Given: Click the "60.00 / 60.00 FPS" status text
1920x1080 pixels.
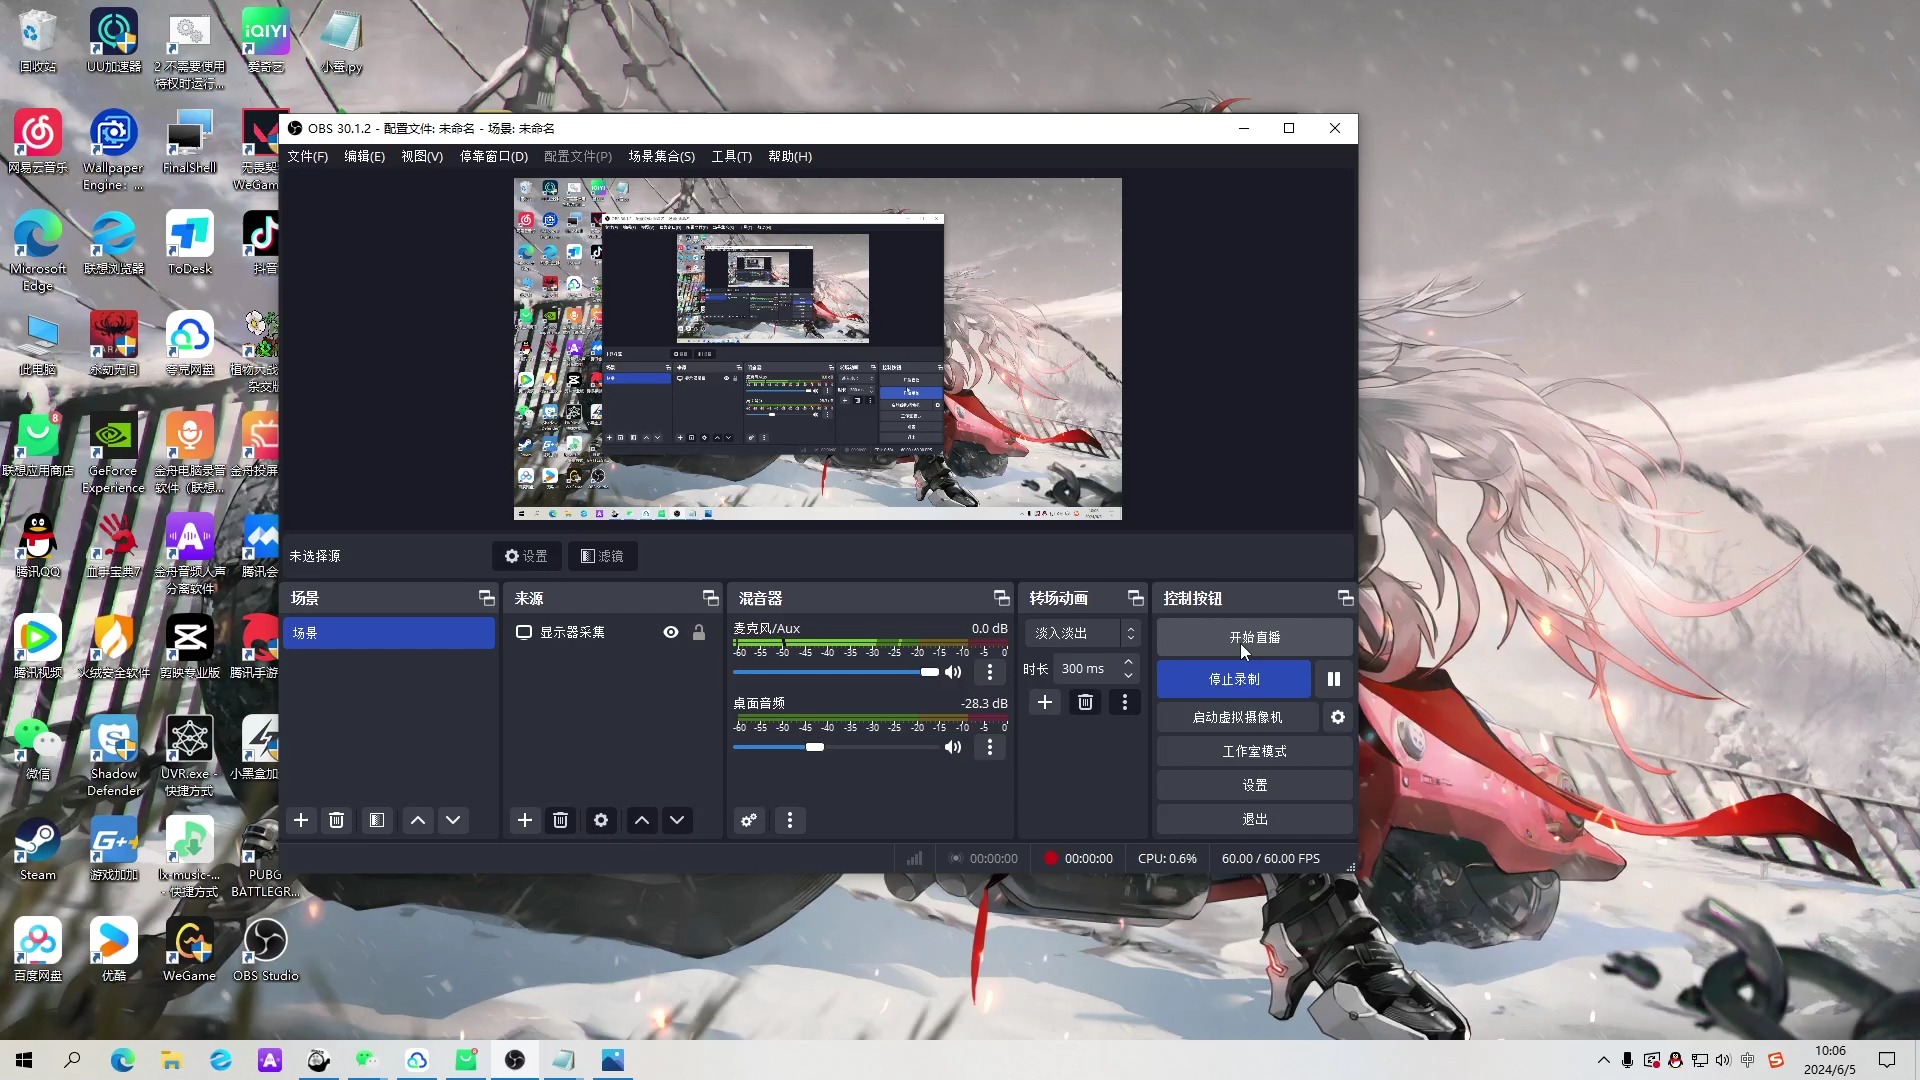Looking at the screenshot, I should (x=1270, y=859).
